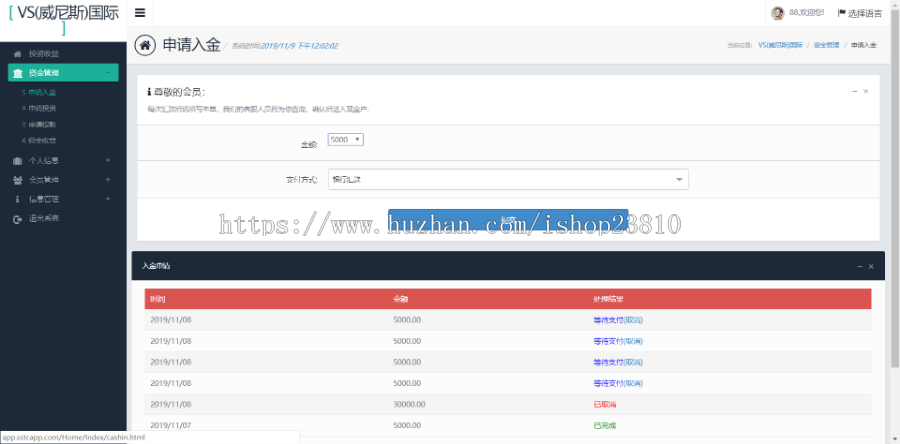This screenshot has height=444, width=900.
Task: Click the 时间 column header
Action: (x=158, y=299)
